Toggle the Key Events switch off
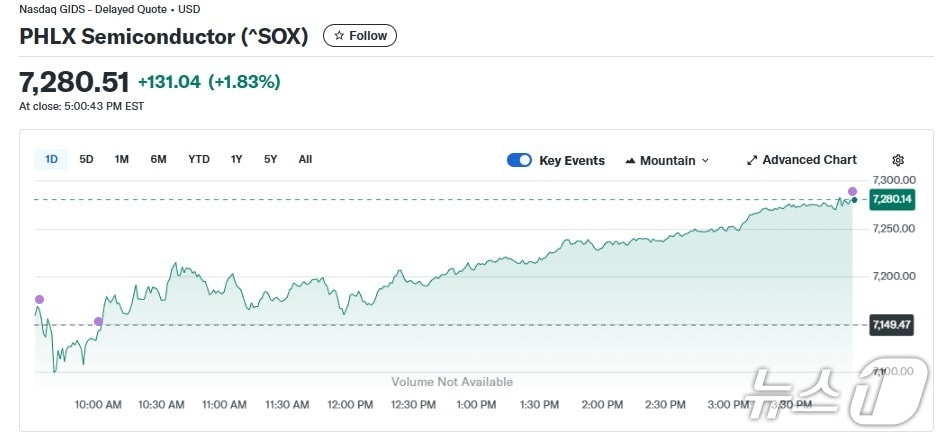 point(519,160)
